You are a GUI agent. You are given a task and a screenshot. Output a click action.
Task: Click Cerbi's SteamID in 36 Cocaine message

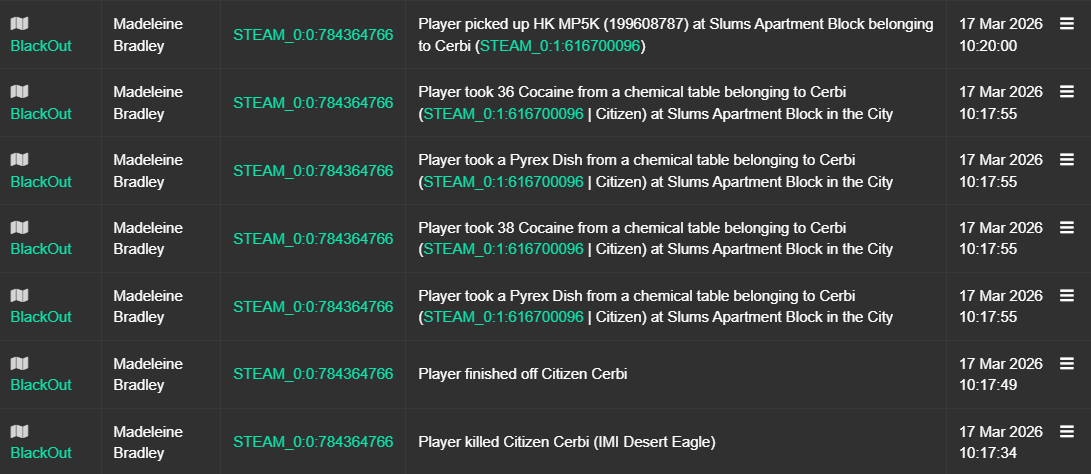[x=503, y=114]
